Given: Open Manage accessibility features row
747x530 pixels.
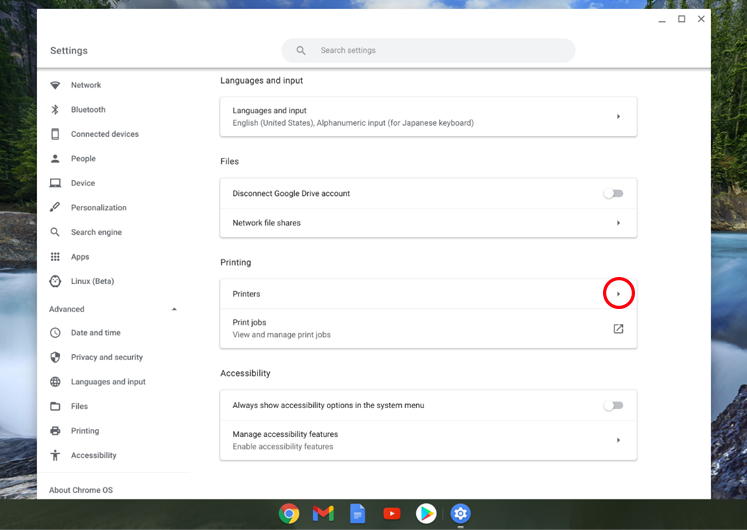Looking at the screenshot, I should pos(428,440).
